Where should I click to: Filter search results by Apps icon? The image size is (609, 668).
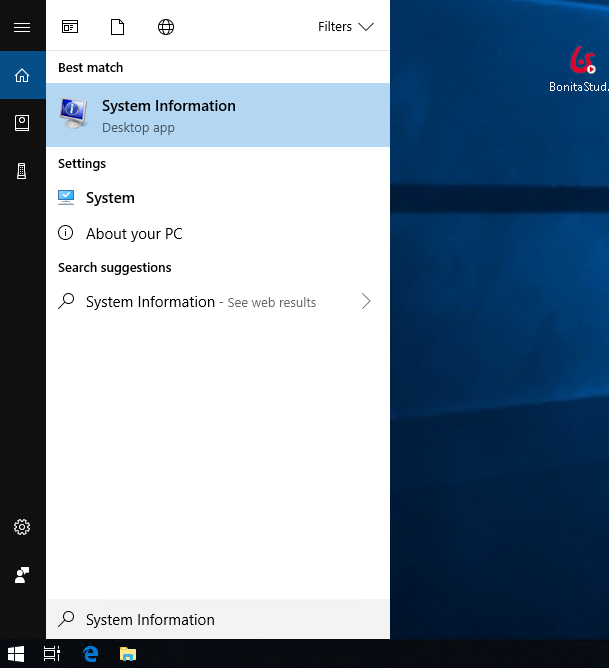coord(70,27)
